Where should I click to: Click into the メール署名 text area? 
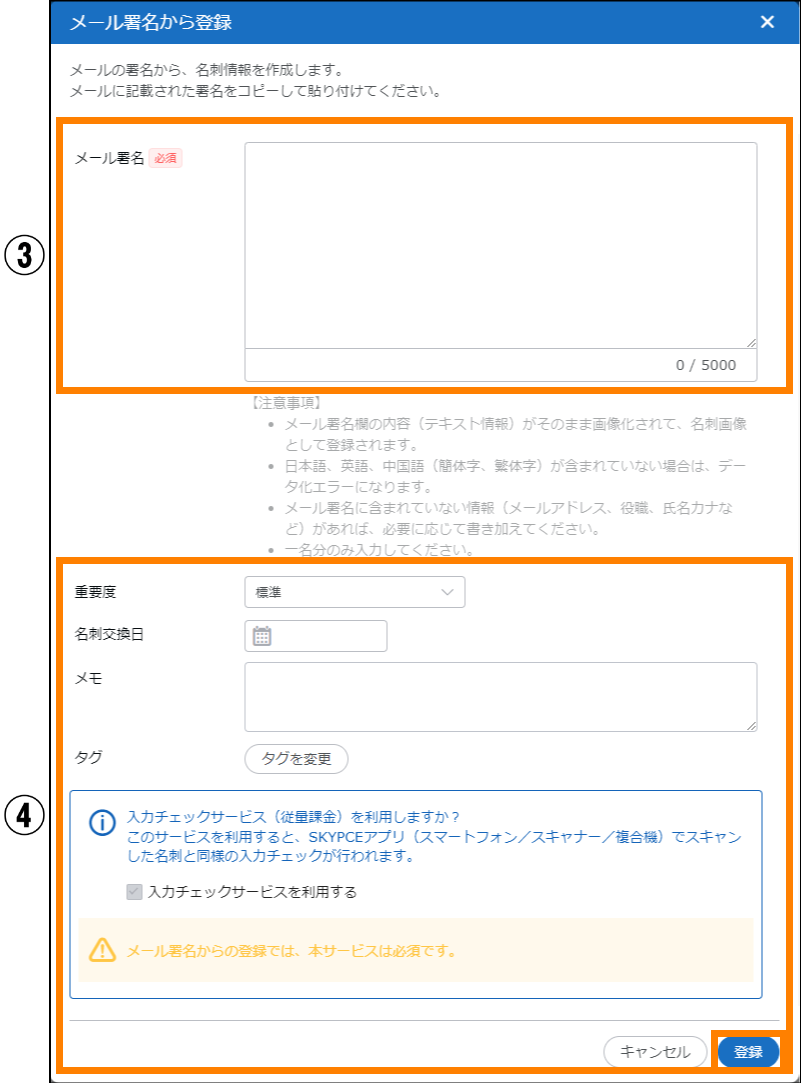click(500, 245)
